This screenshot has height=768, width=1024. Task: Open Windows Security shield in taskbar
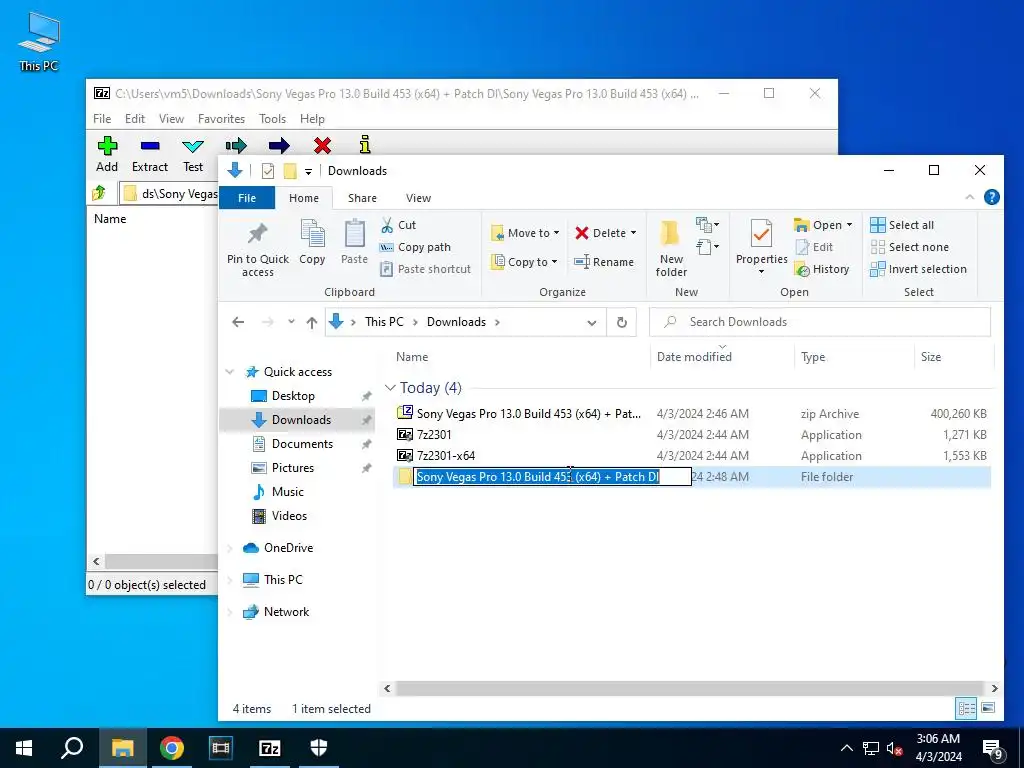[319, 748]
